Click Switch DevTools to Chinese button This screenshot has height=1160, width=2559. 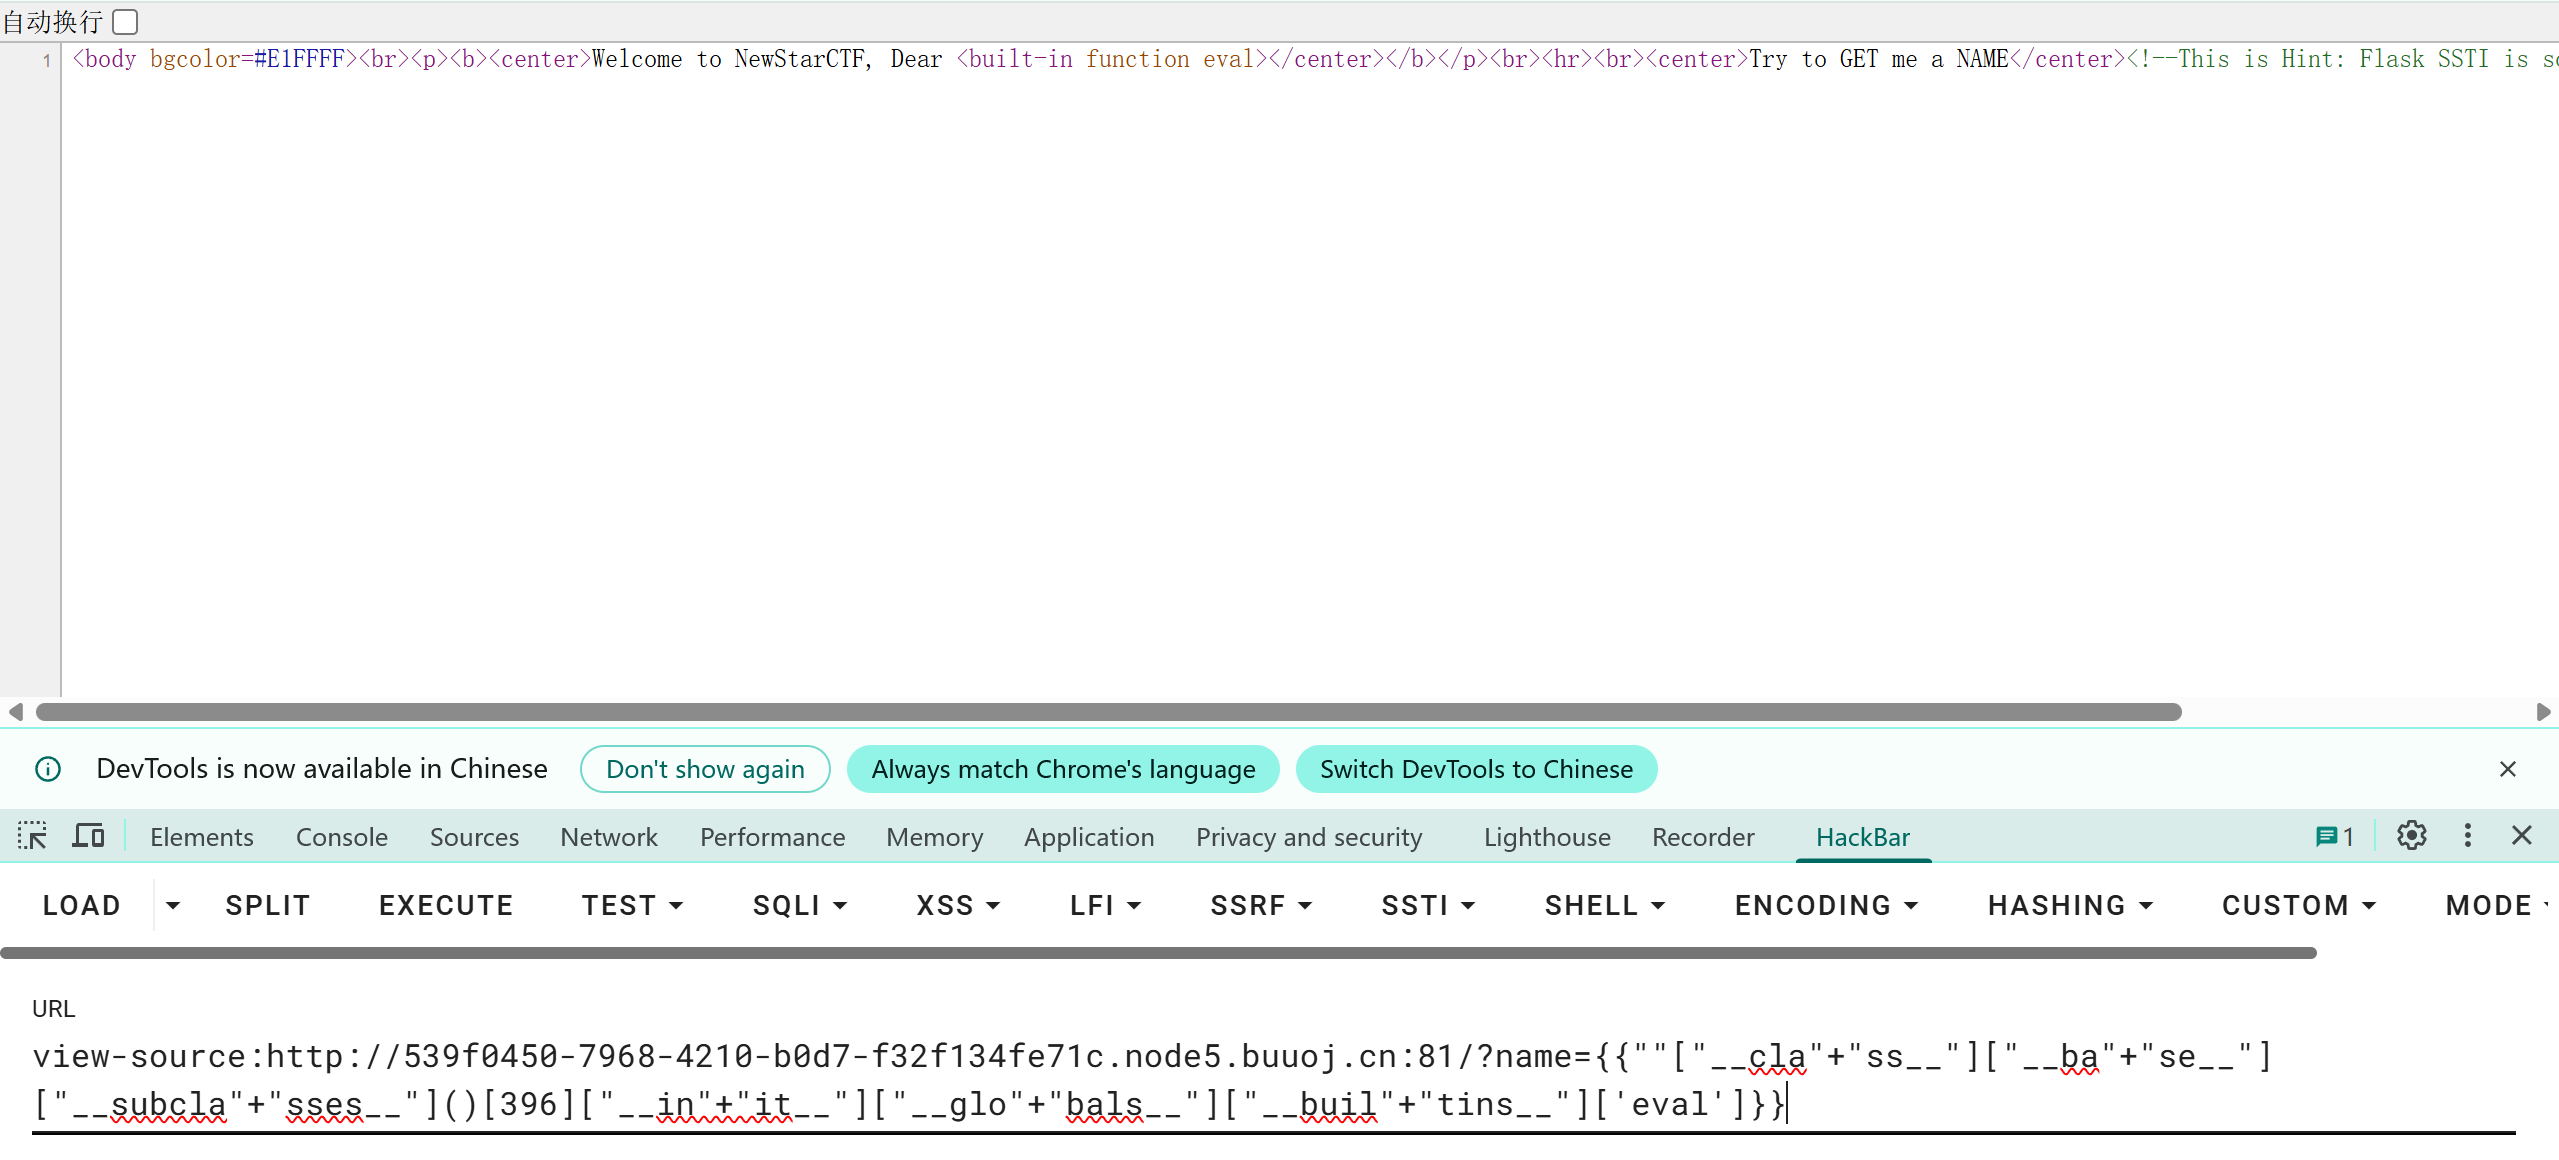click(1475, 769)
